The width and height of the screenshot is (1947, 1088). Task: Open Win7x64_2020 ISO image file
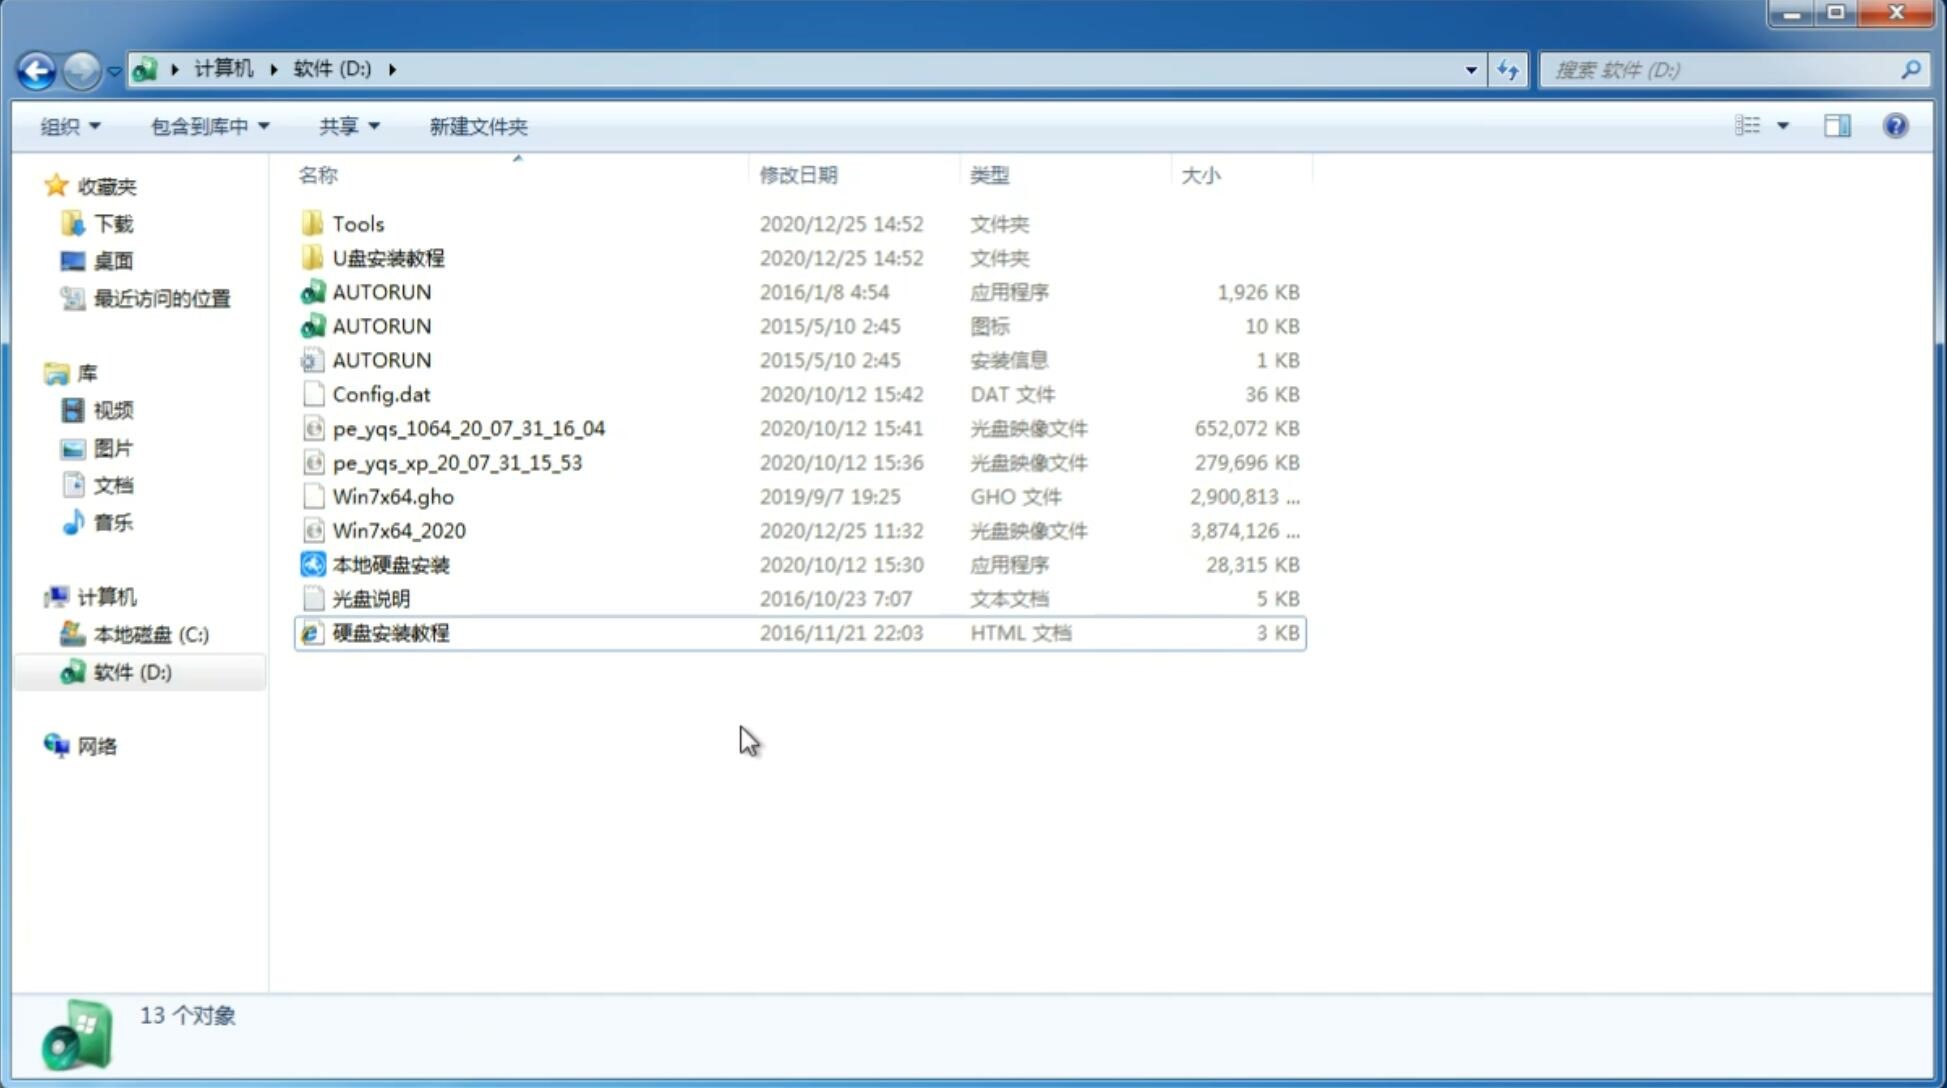tap(397, 531)
